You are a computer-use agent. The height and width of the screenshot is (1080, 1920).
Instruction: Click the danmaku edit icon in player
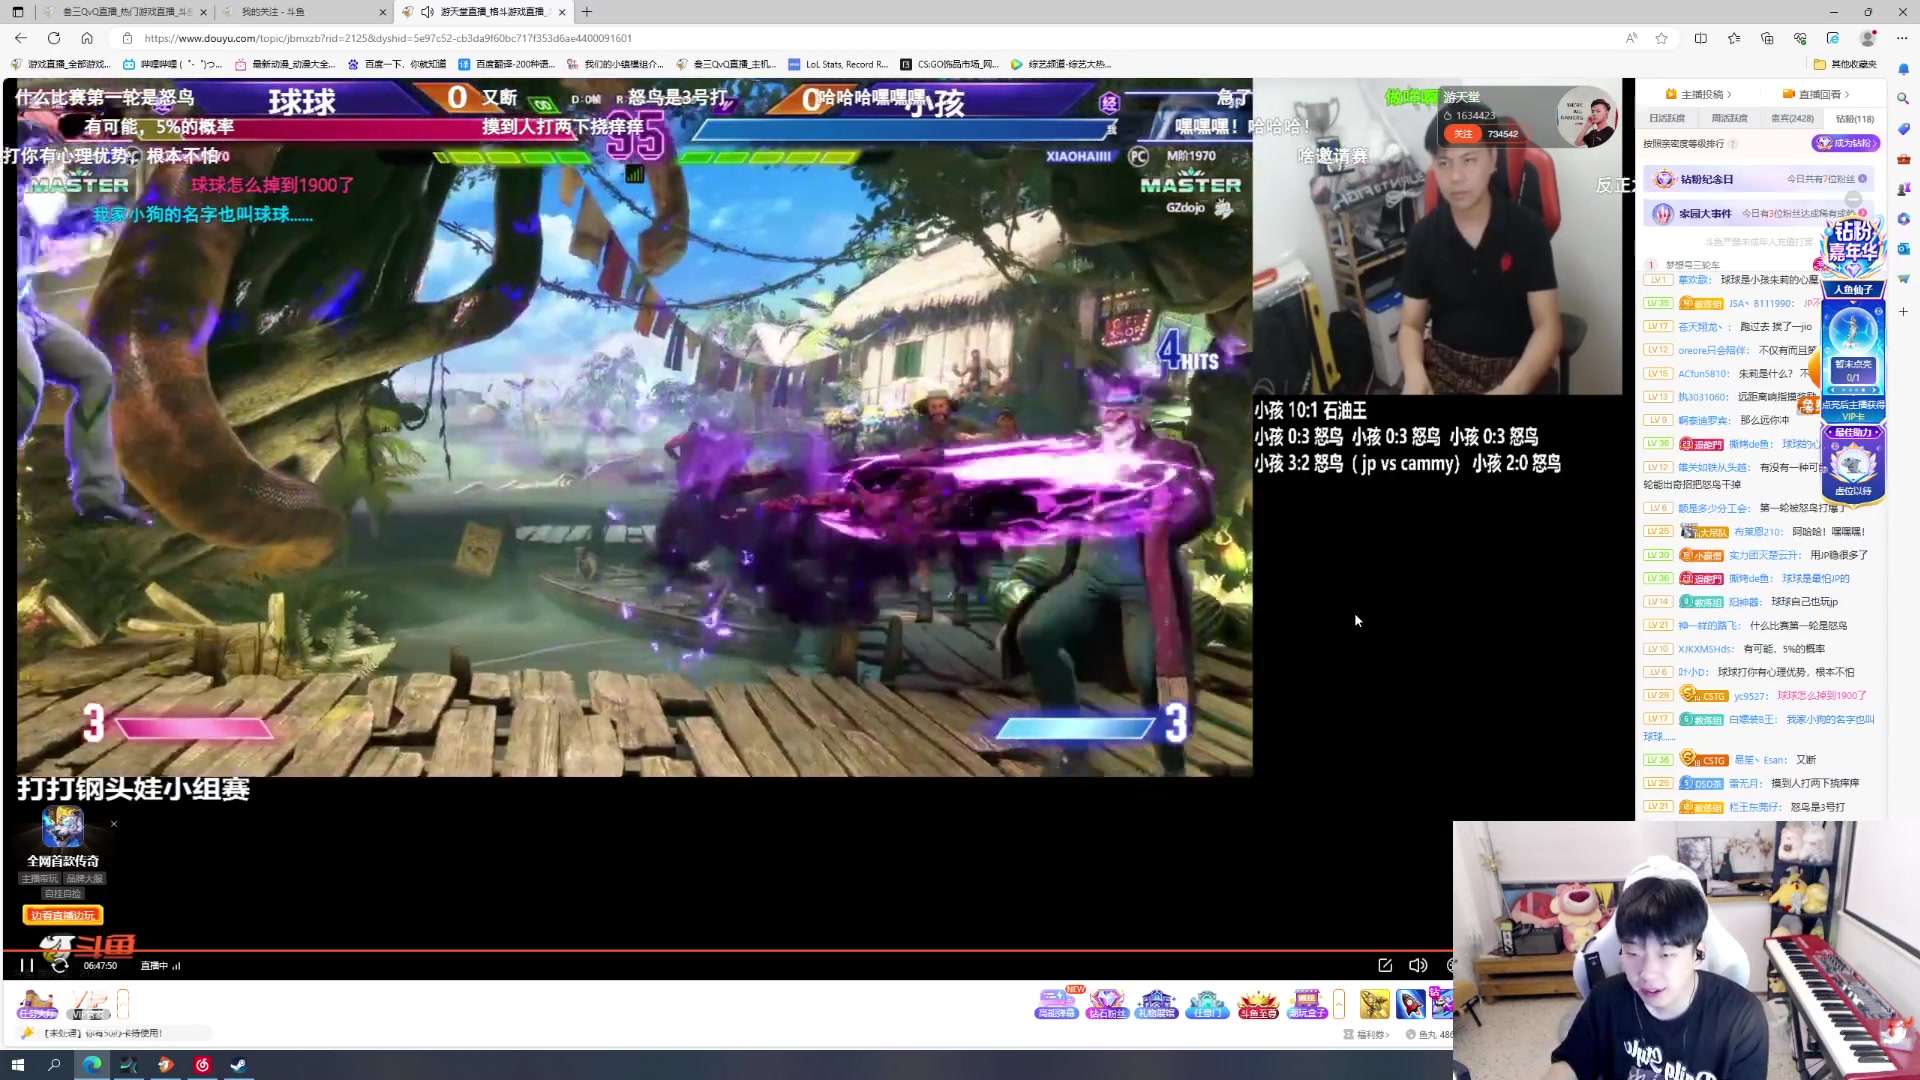[x=1385, y=965]
